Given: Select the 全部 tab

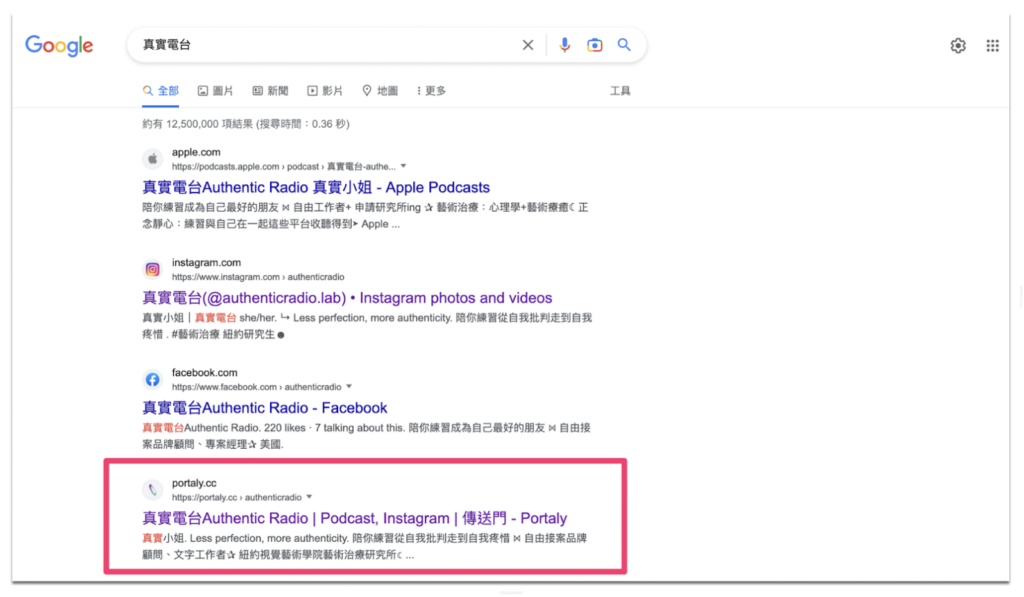Looking at the screenshot, I should click(161, 91).
